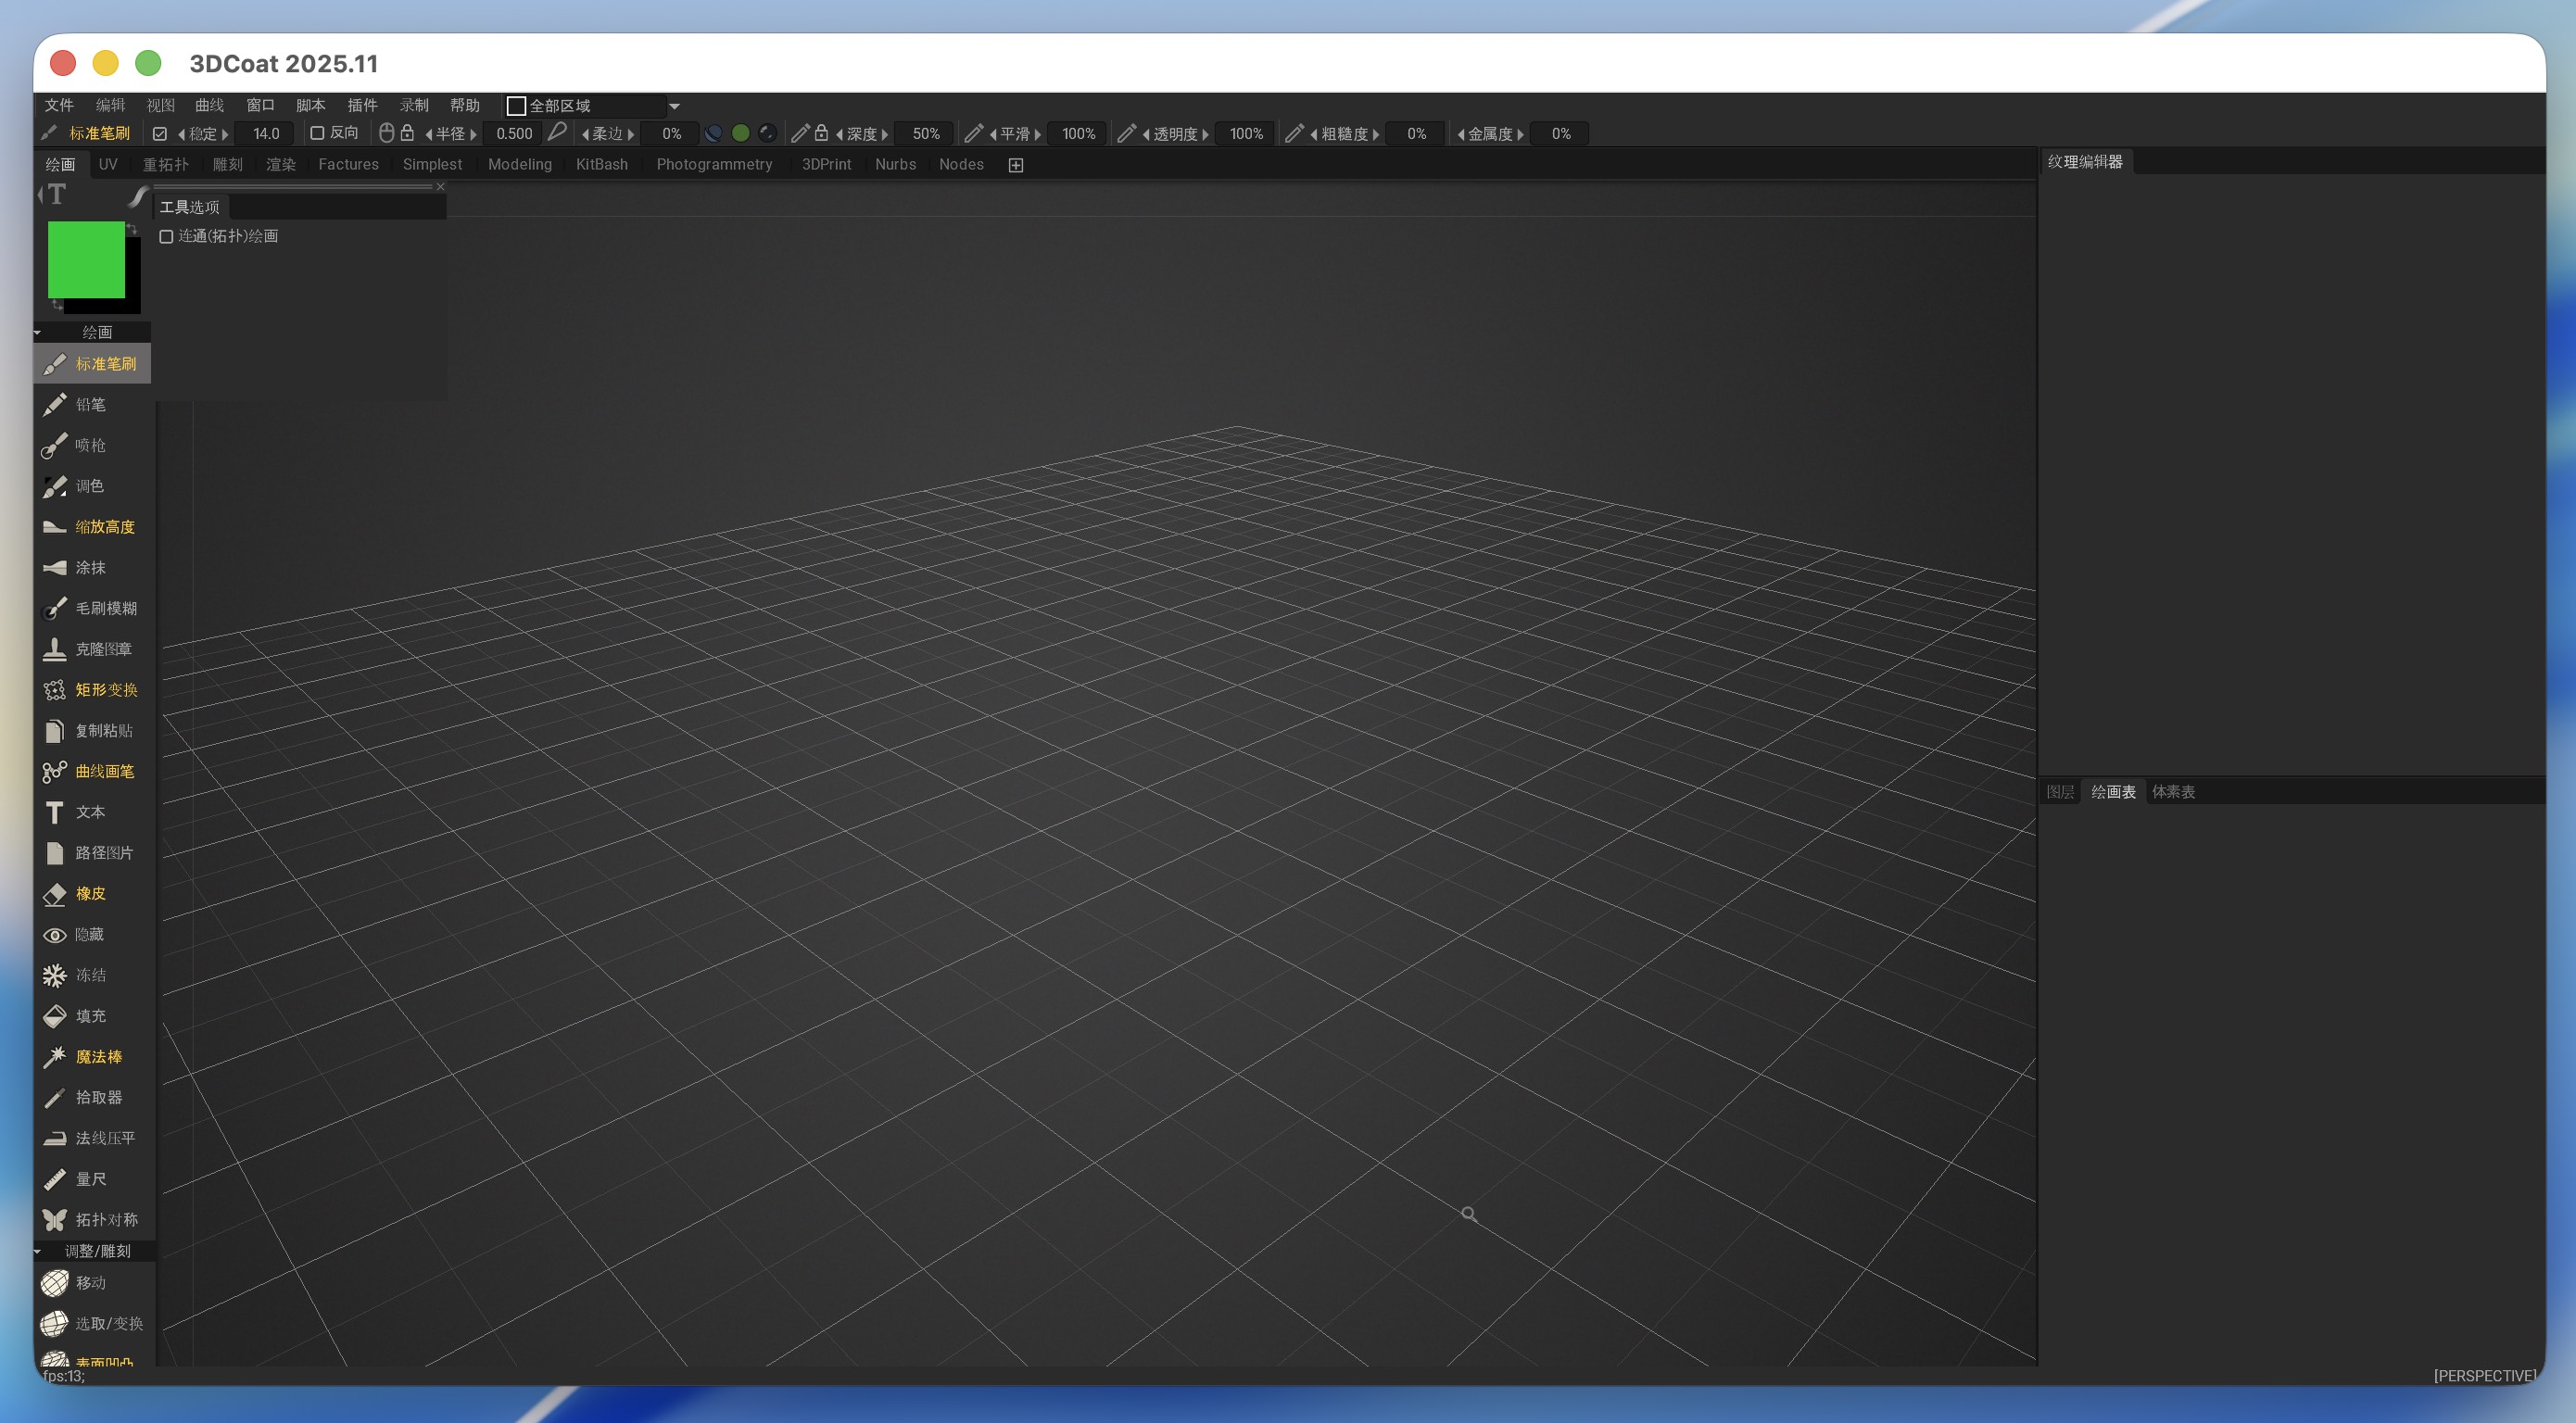The width and height of the screenshot is (2576, 1423).
Task: Select the 克隆图章 clone stamp tool
Action: (102, 649)
